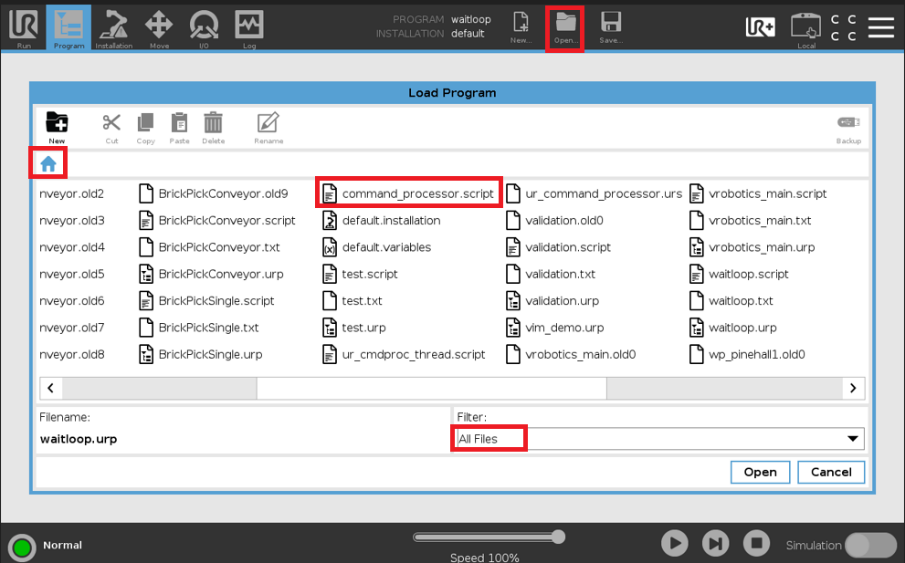Open the I/O tab
Viewport: 905px width, 563px height.
(x=204, y=28)
